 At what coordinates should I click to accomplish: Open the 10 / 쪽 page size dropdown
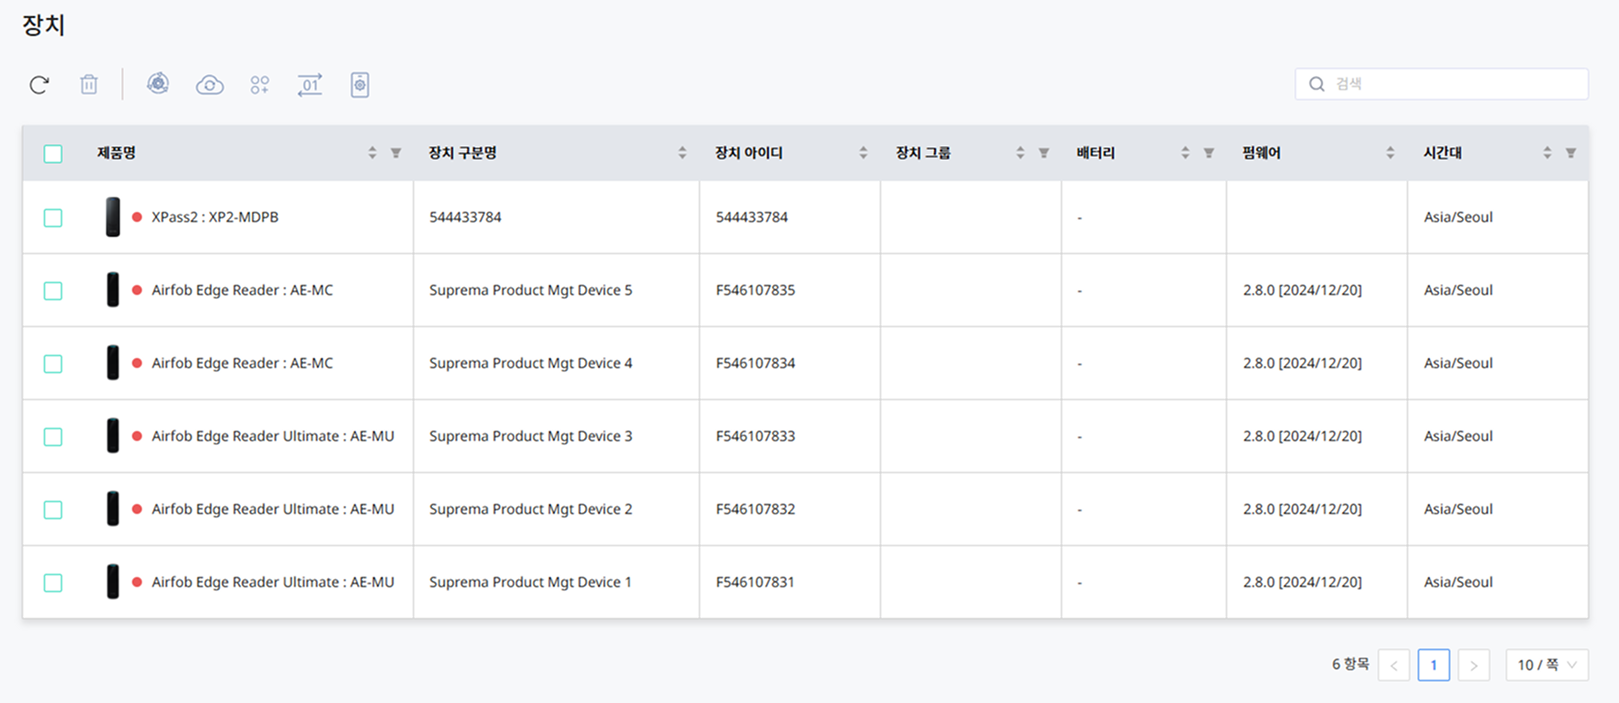(x=1546, y=665)
